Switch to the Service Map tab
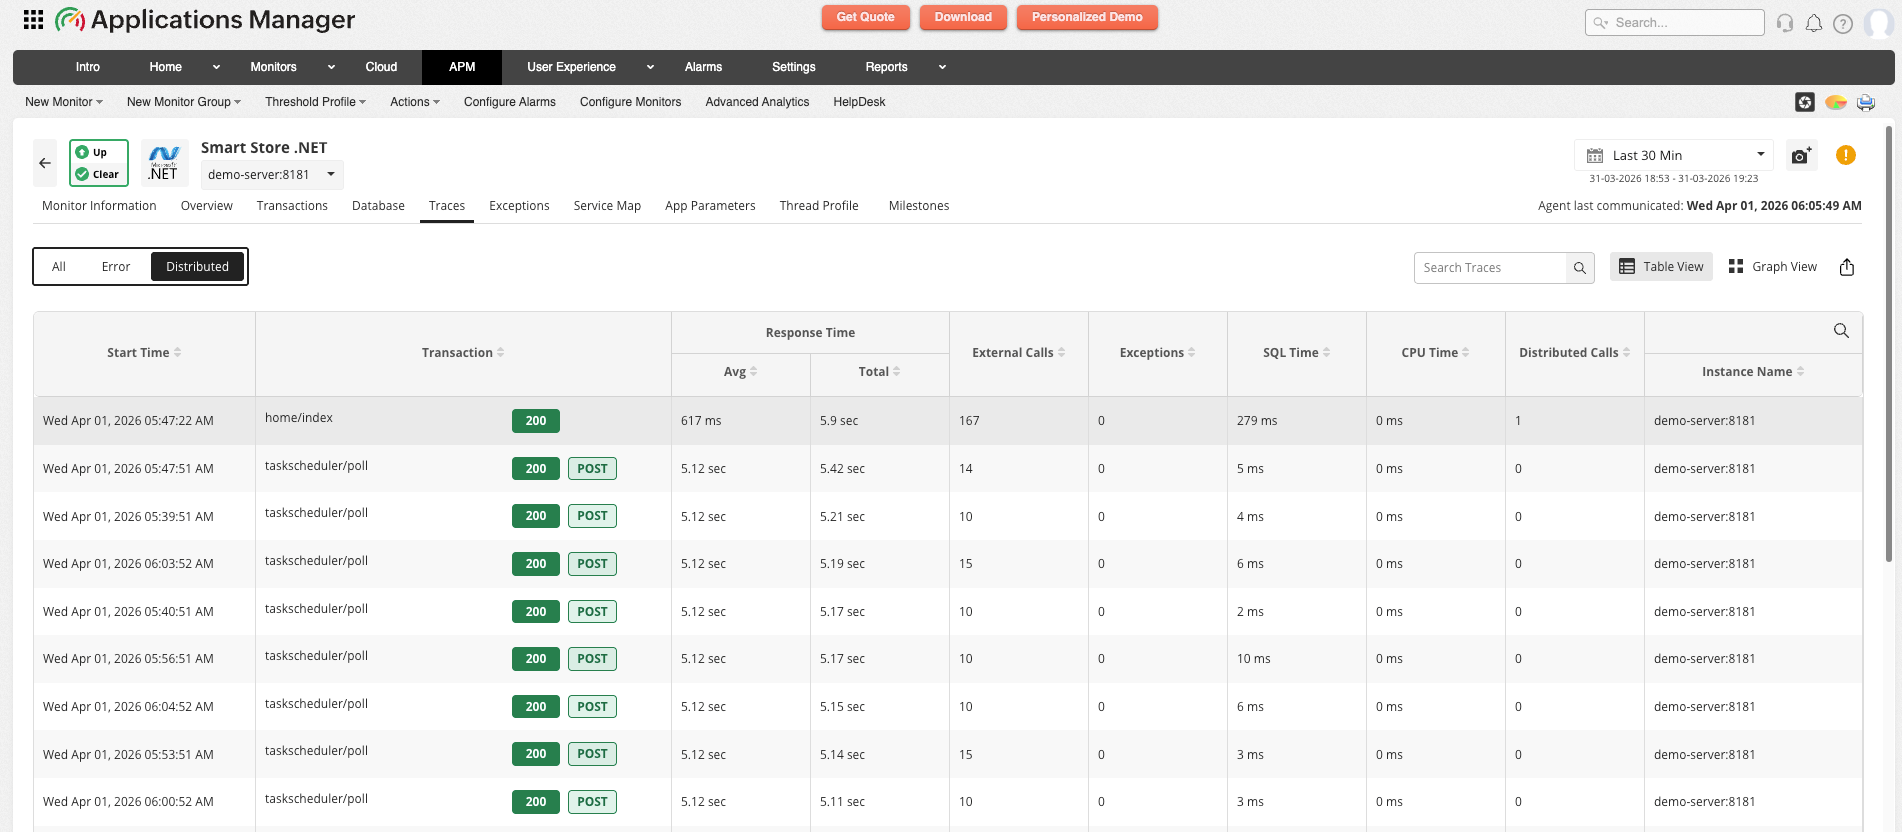 click(607, 206)
